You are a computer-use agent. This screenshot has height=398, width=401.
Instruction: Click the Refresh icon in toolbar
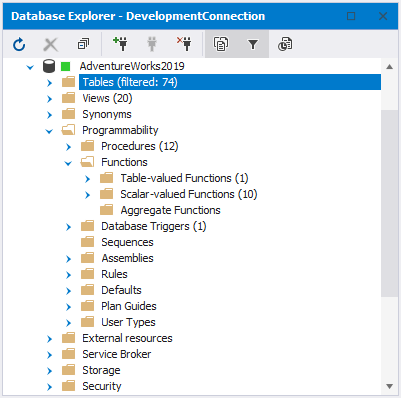click(19, 44)
